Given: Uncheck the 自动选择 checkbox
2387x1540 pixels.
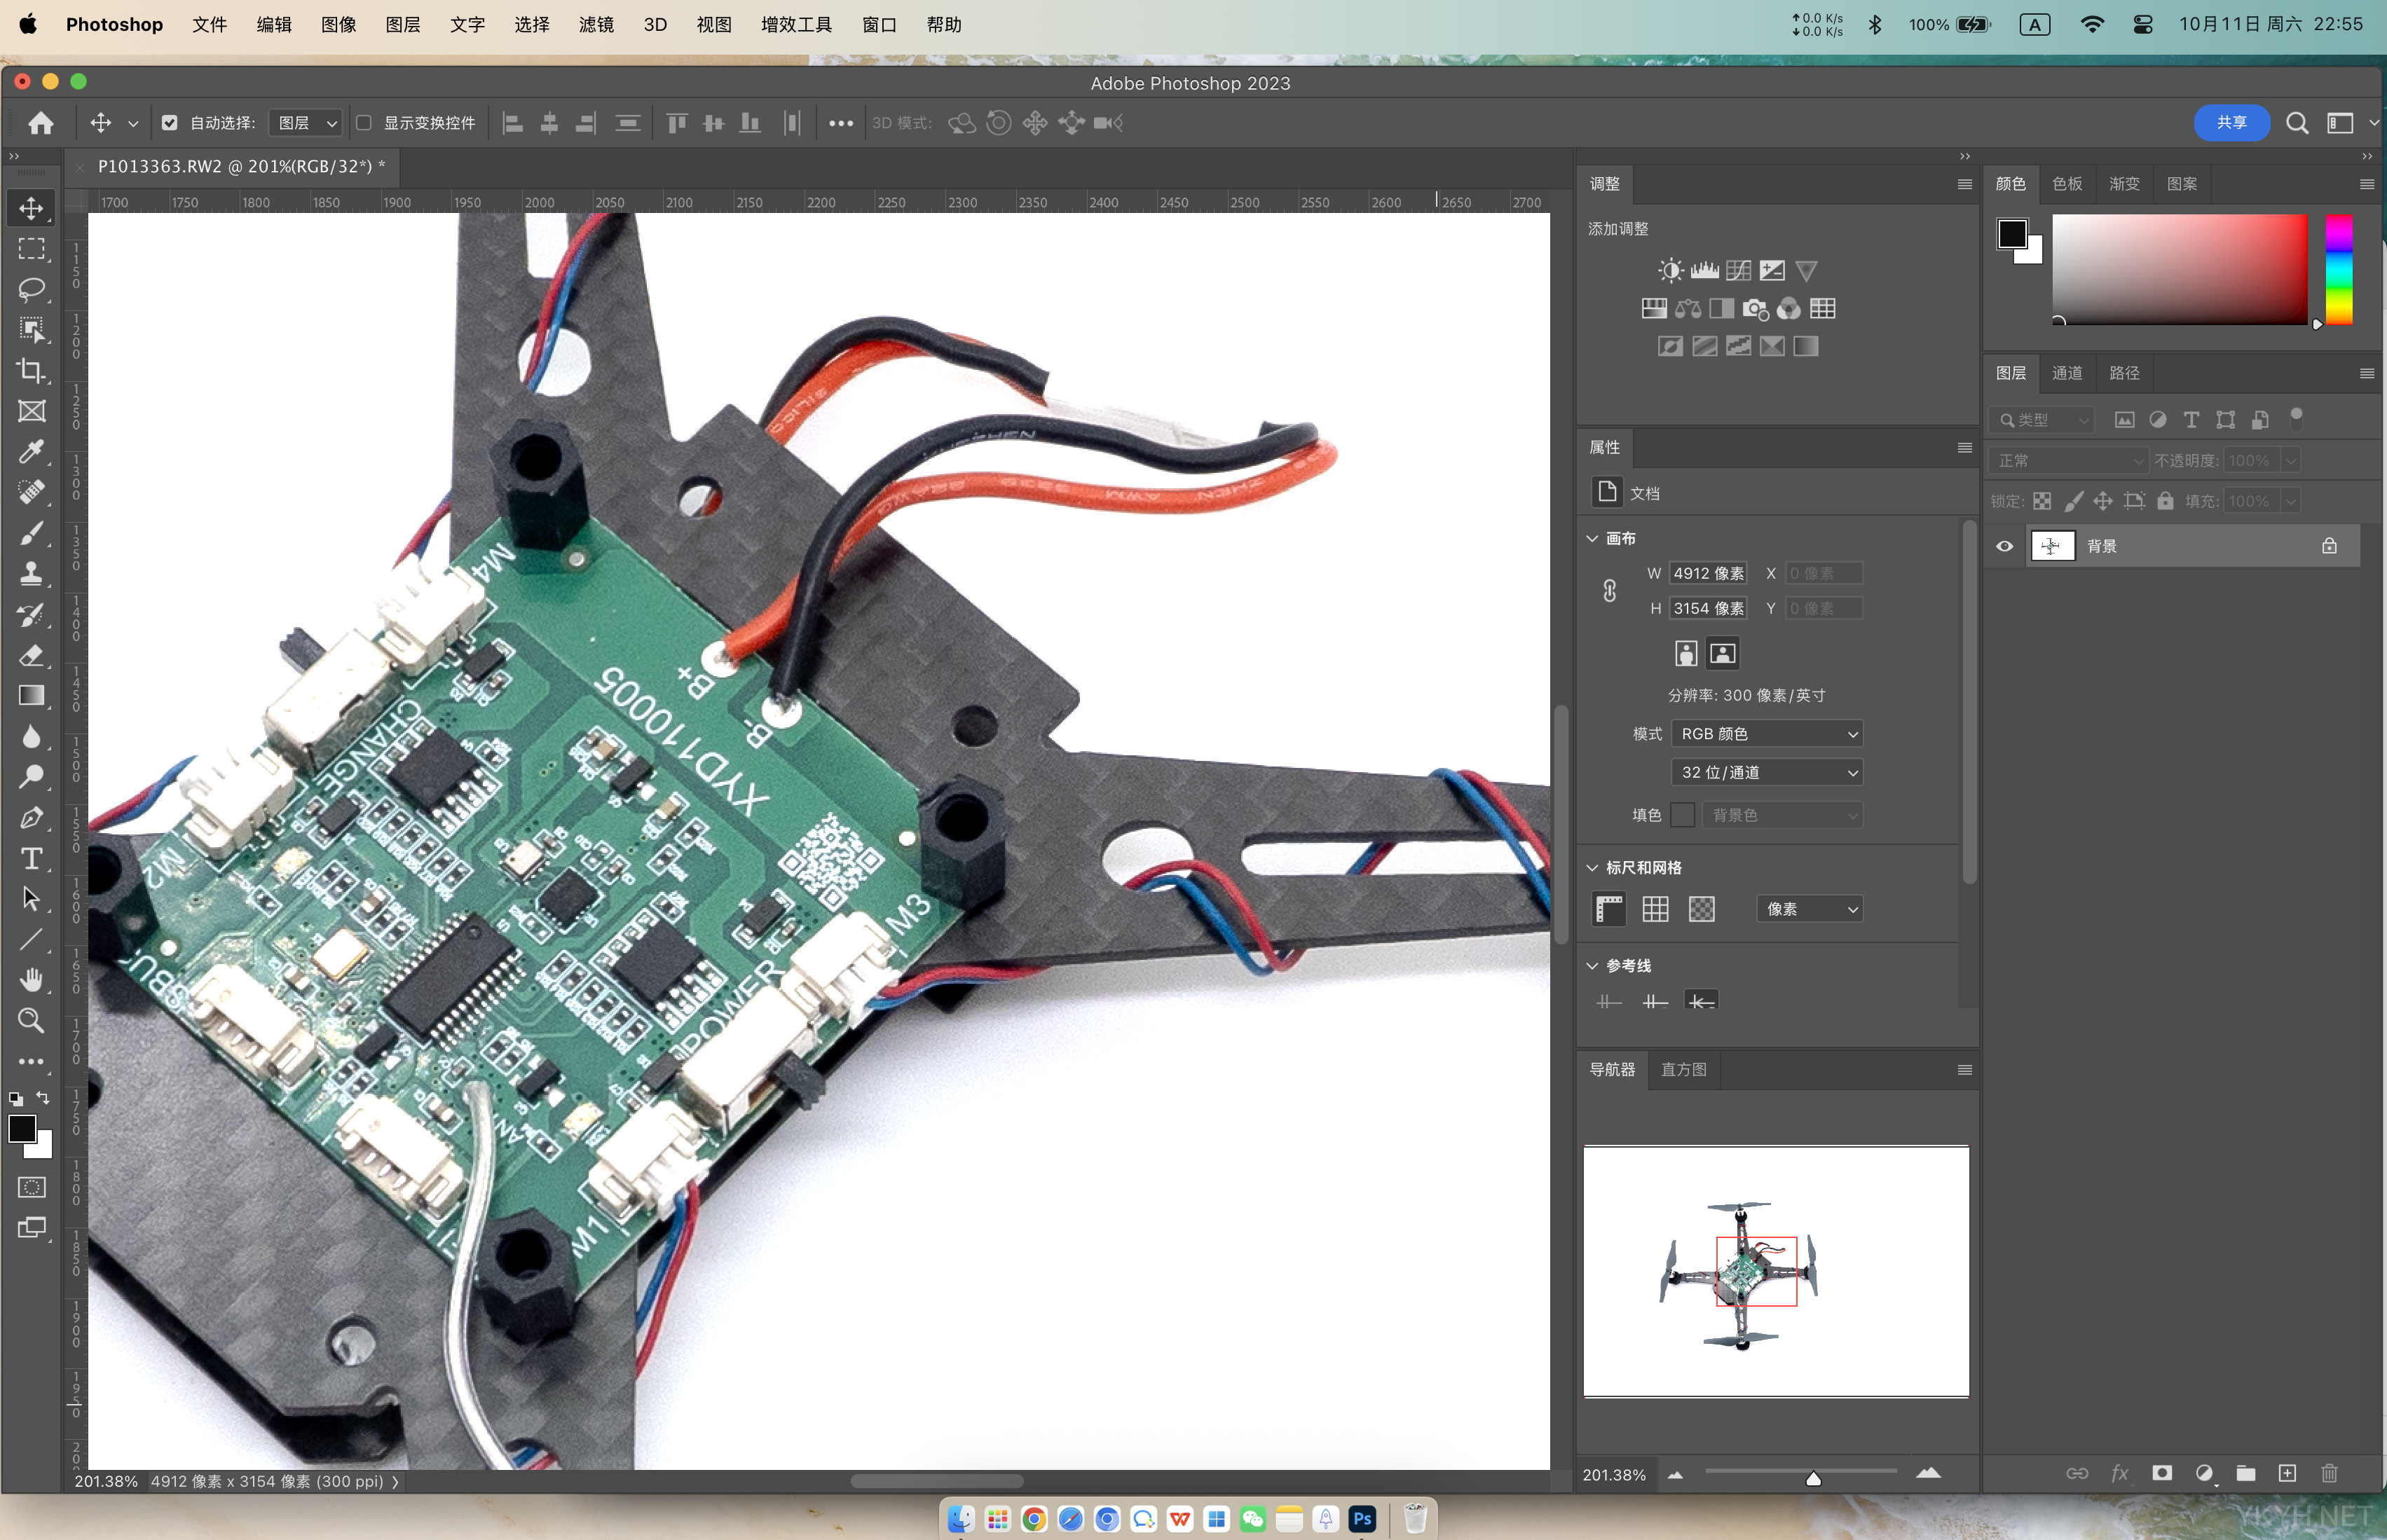Looking at the screenshot, I should 169,123.
